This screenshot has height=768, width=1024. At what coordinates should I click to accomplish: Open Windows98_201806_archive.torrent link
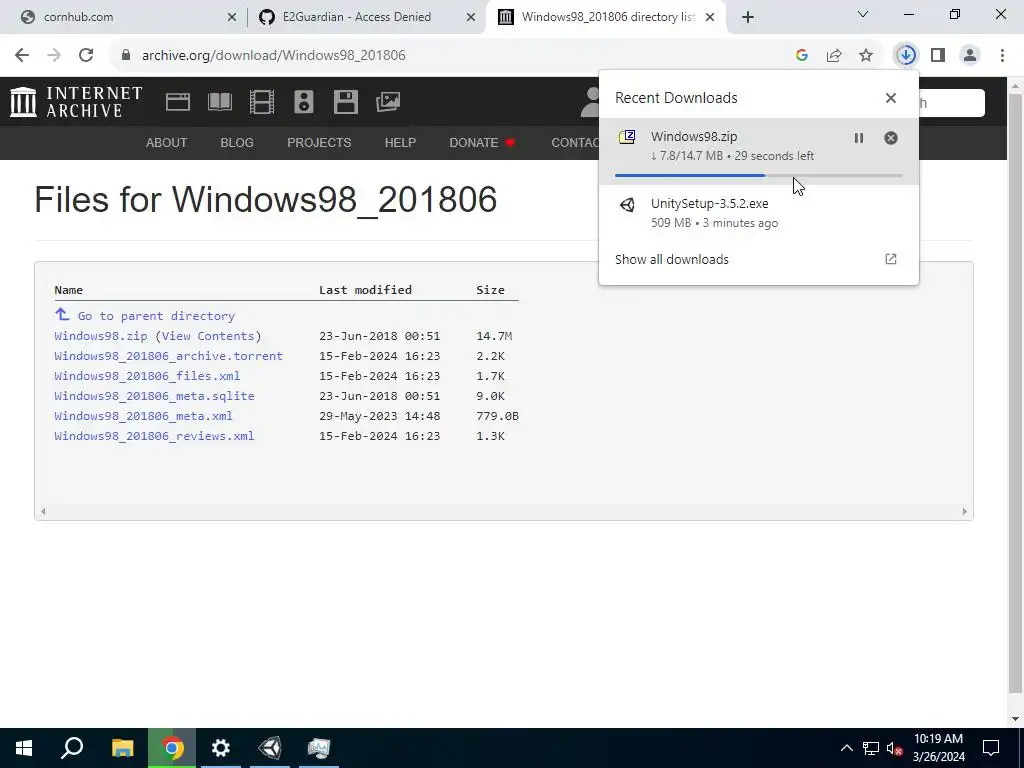coord(168,356)
